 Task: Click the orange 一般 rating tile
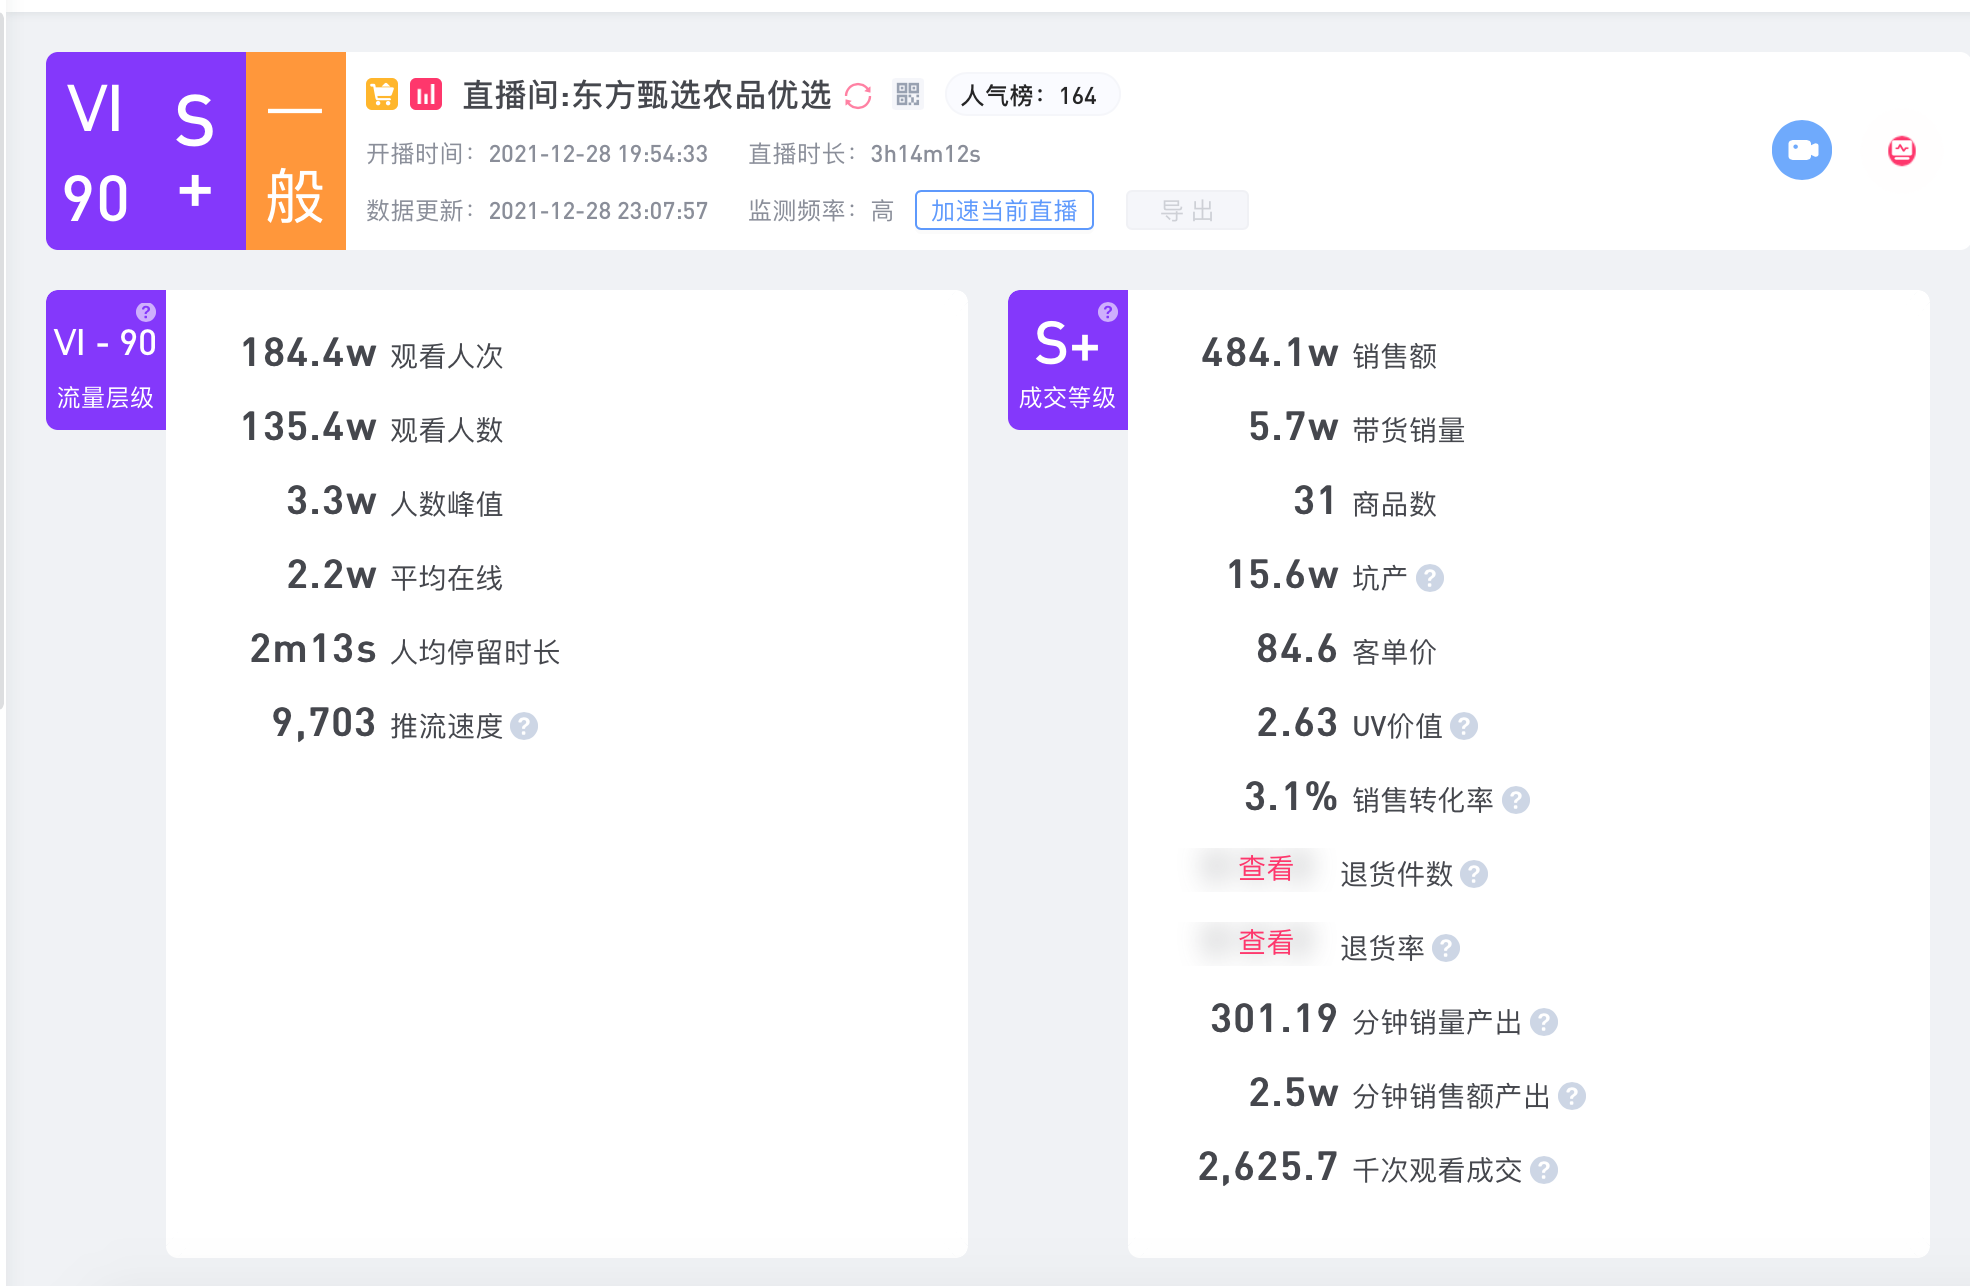[295, 151]
